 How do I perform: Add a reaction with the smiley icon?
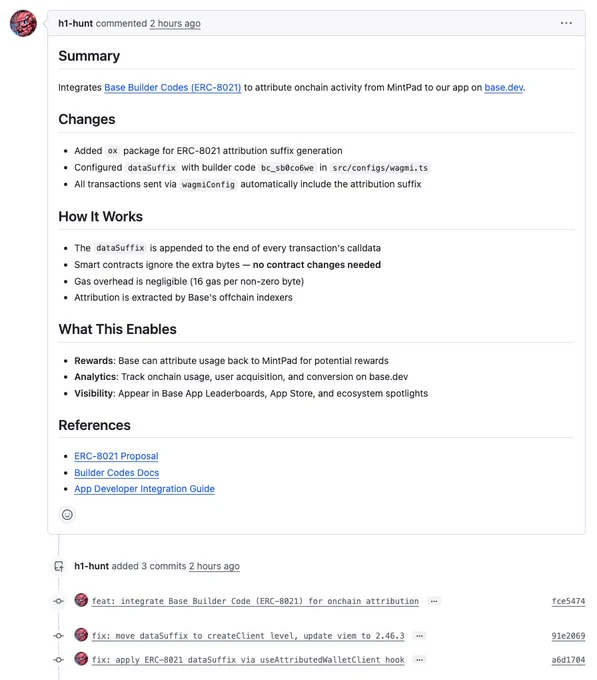coord(67,515)
